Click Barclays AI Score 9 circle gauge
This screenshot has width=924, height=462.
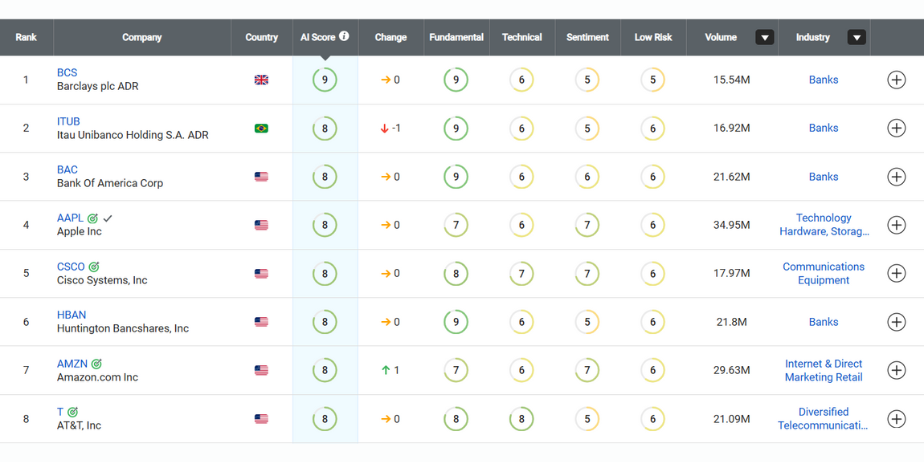click(325, 80)
